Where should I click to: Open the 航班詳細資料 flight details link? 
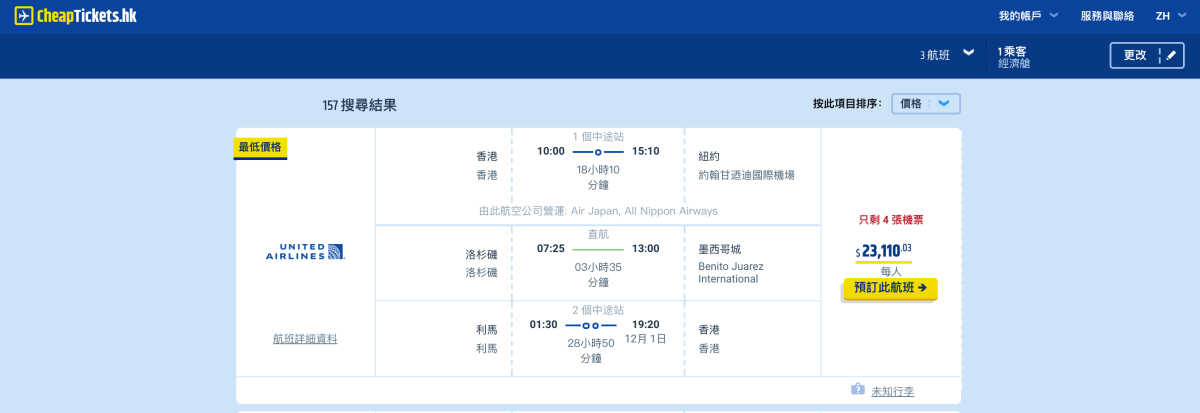click(x=305, y=339)
